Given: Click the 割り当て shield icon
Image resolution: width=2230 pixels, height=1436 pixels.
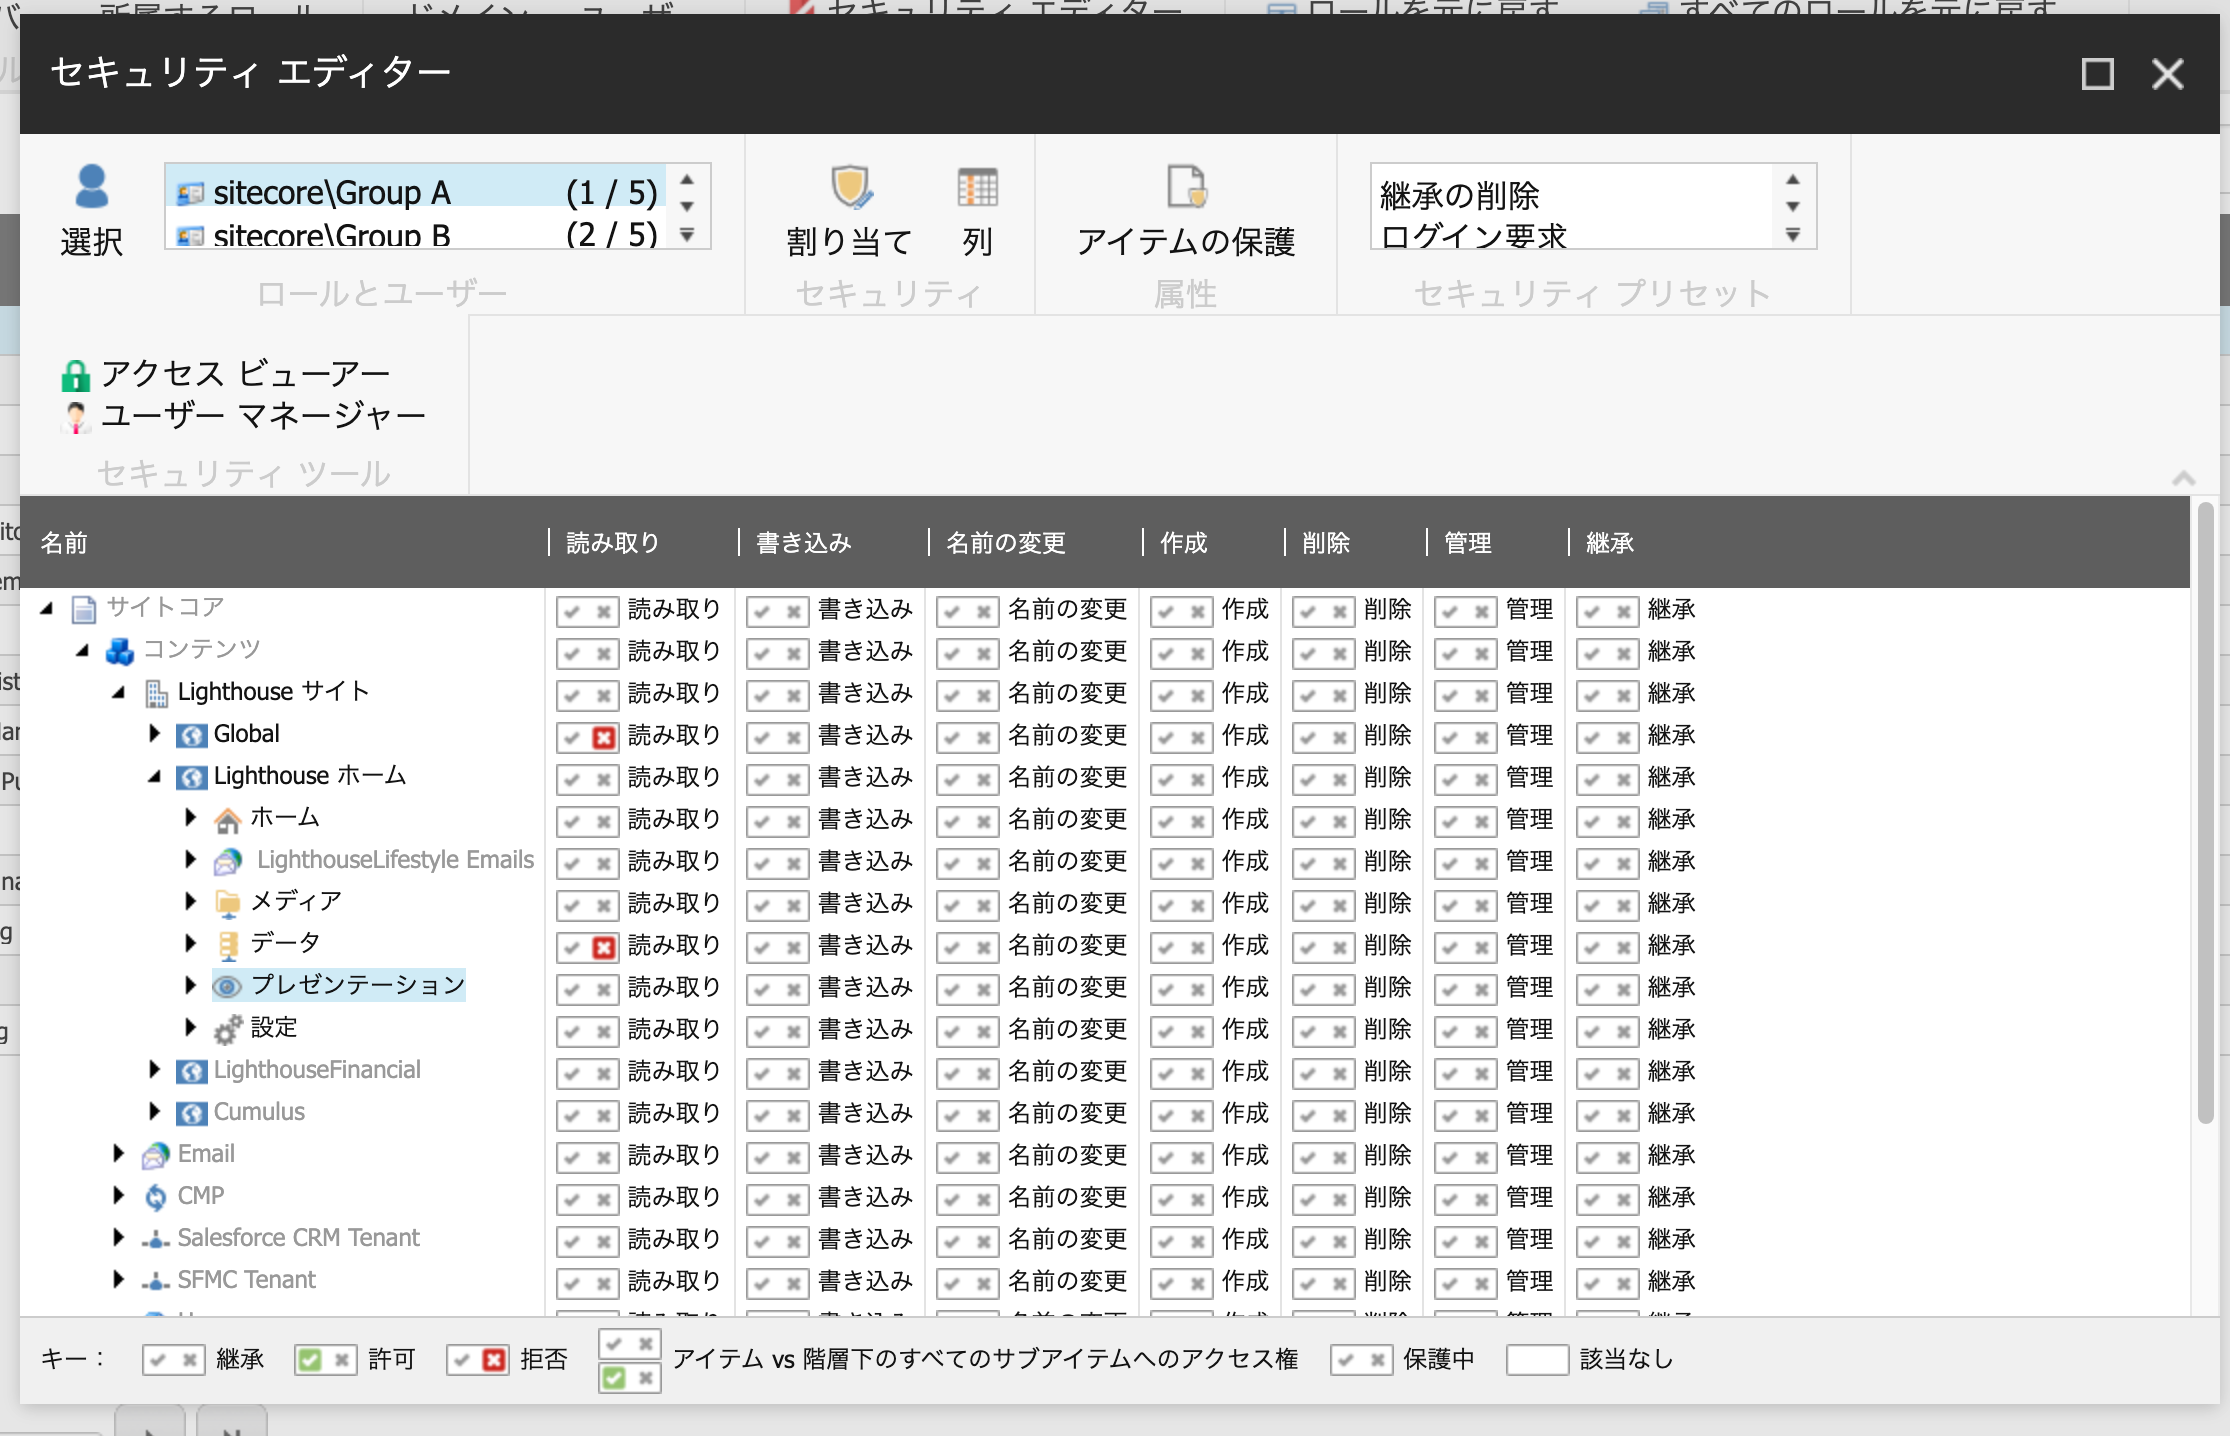Looking at the screenshot, I should [851, 187].
